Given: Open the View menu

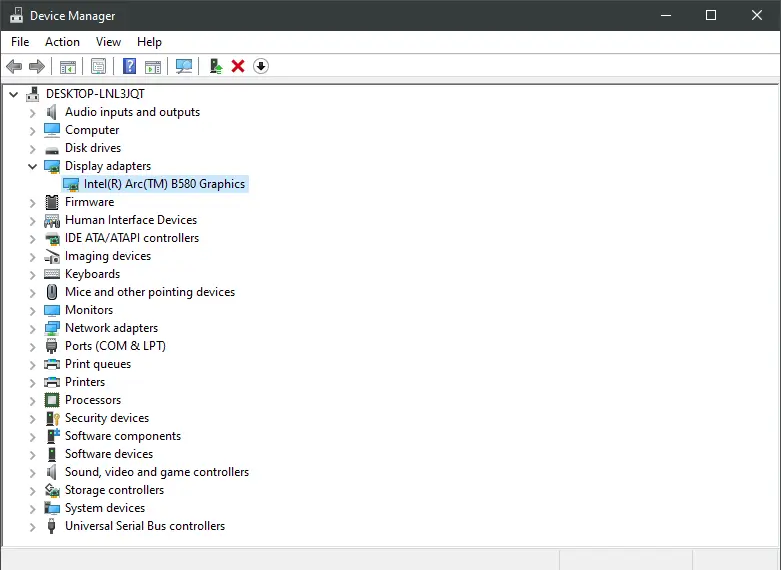Looking at the screenshot, I should (108, 42).
